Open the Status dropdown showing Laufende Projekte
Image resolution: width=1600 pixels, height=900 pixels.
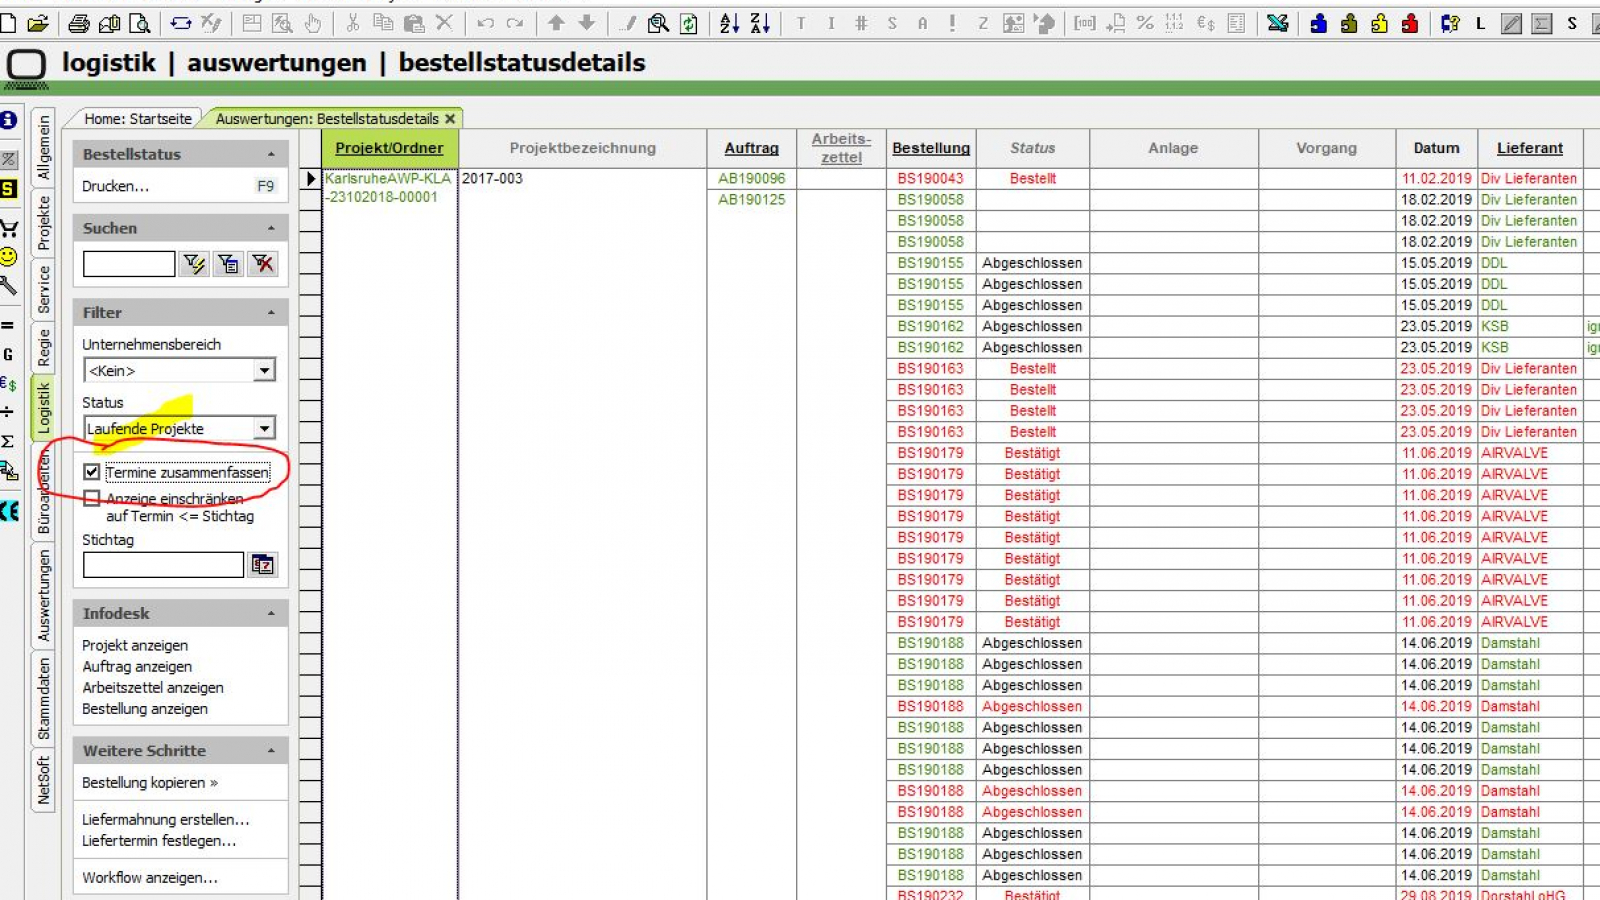pyautogui.click(x=264, y=428)
